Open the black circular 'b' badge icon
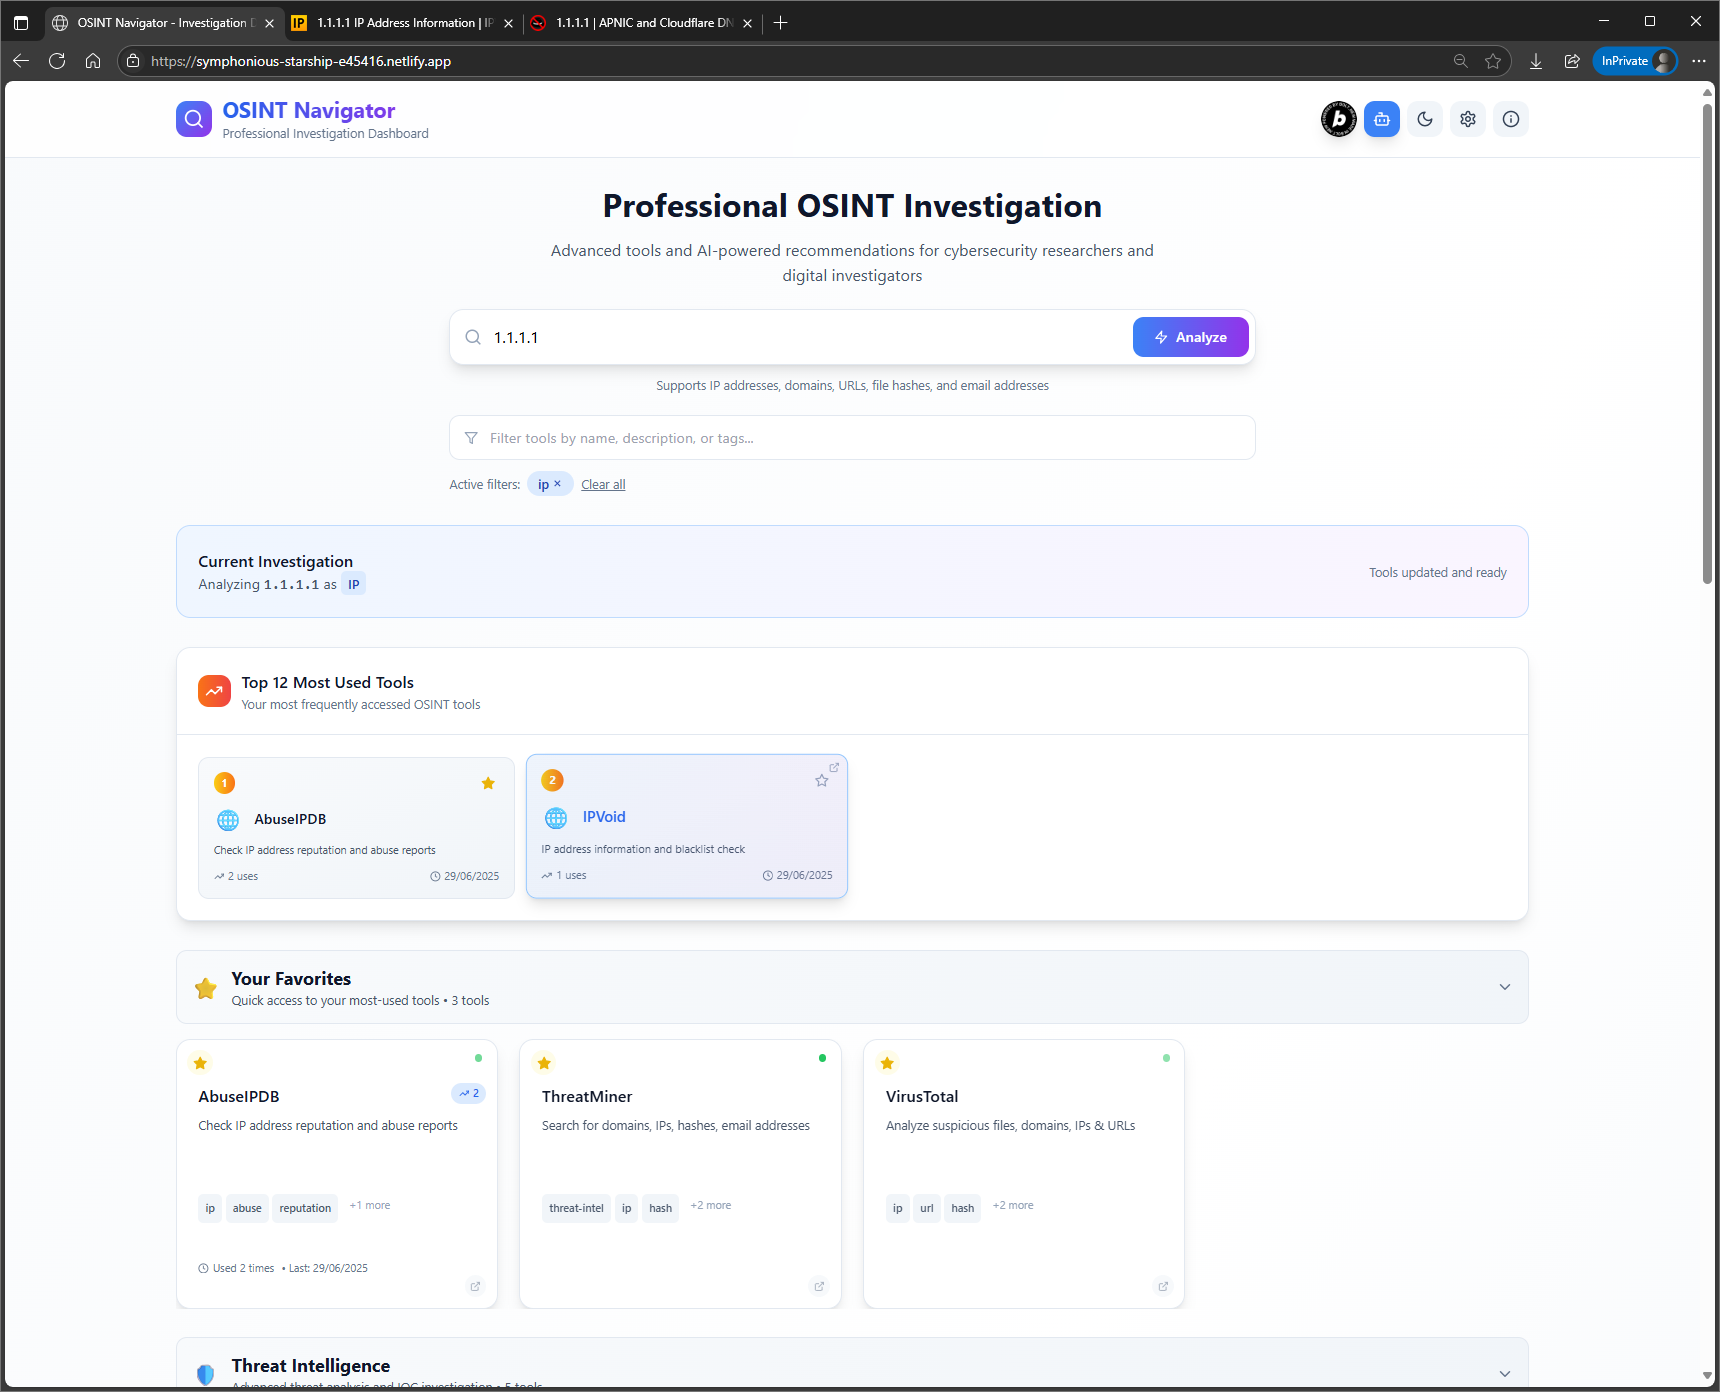The height and width of the screenshot is (1392, 1720). pos(1339,119)
